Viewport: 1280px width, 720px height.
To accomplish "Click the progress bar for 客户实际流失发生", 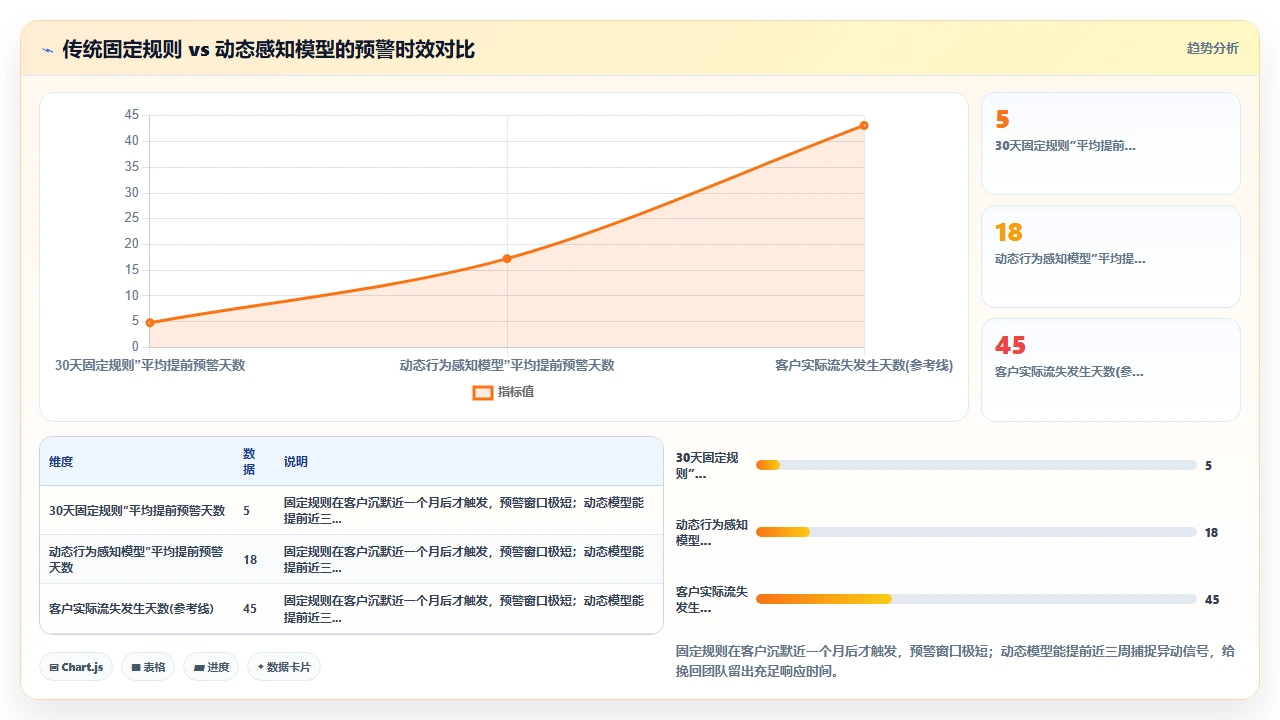I will (x=976, y=599).
